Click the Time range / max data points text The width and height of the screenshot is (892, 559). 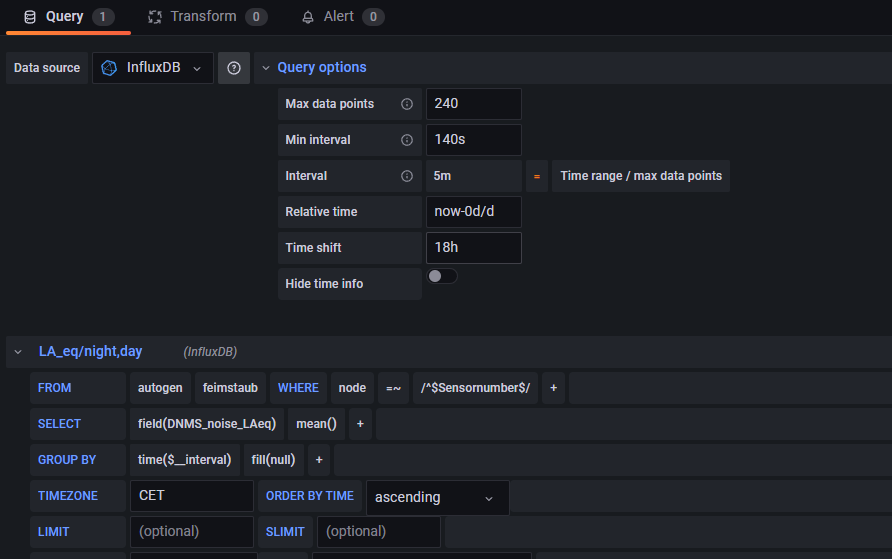point(641,176)
